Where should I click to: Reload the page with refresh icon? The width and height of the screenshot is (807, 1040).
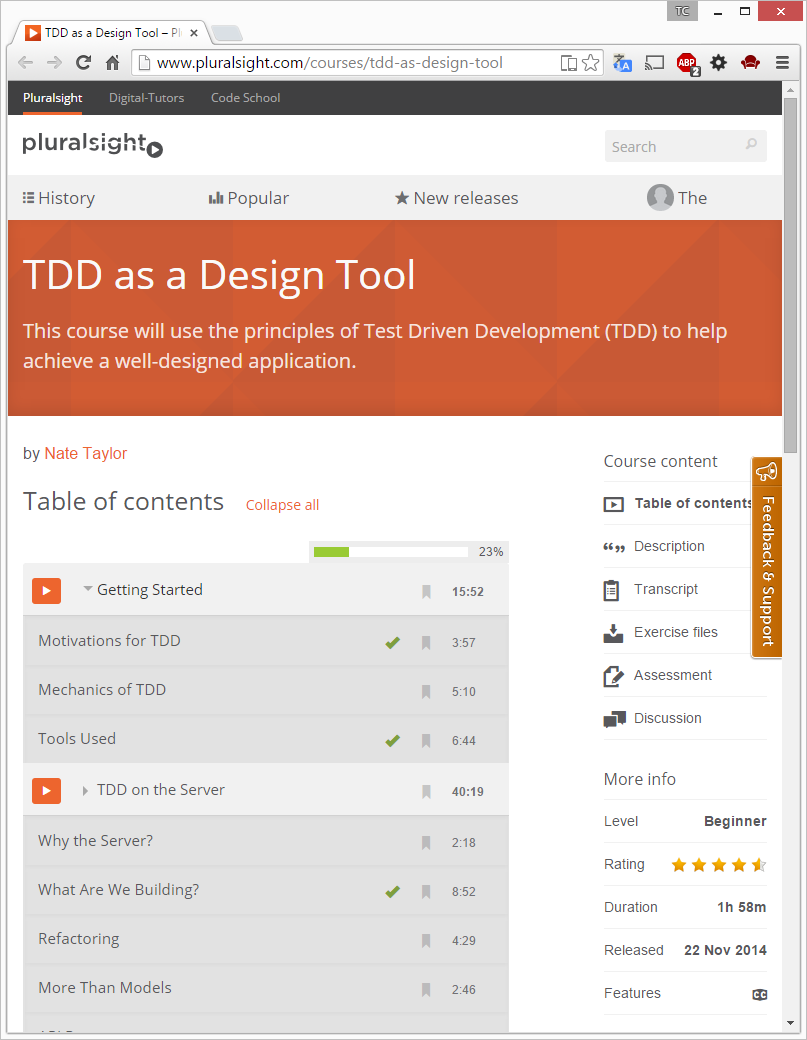[84, 63]
